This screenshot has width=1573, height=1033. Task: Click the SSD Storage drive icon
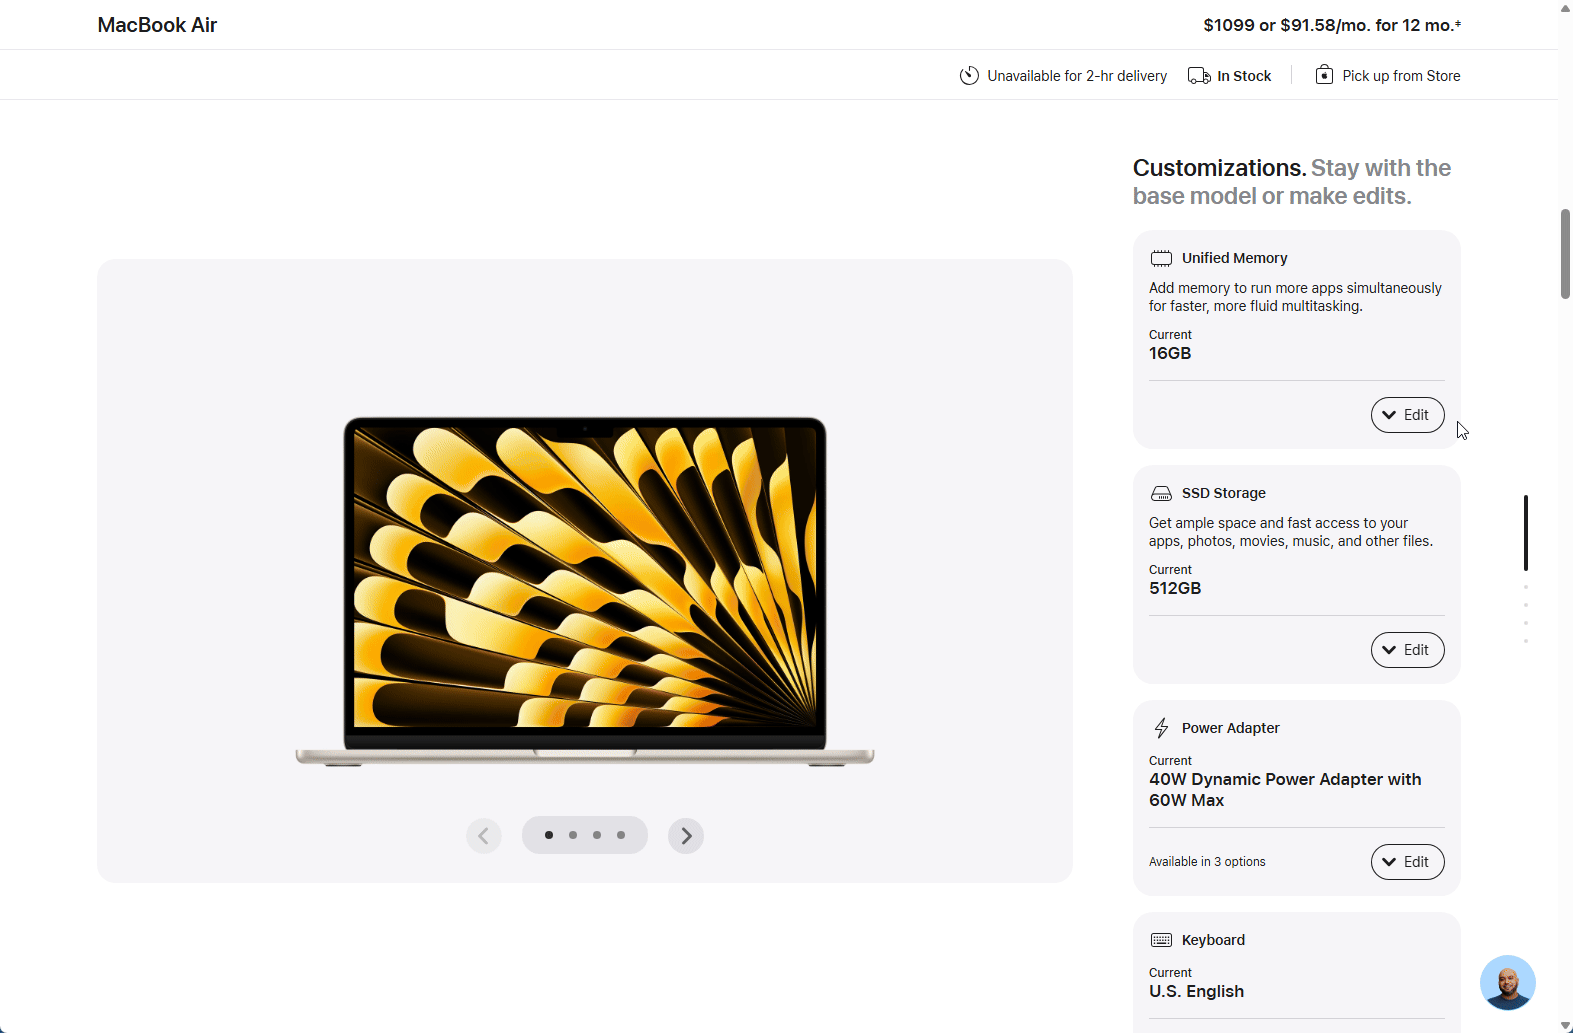click(x=1161, y=493)
